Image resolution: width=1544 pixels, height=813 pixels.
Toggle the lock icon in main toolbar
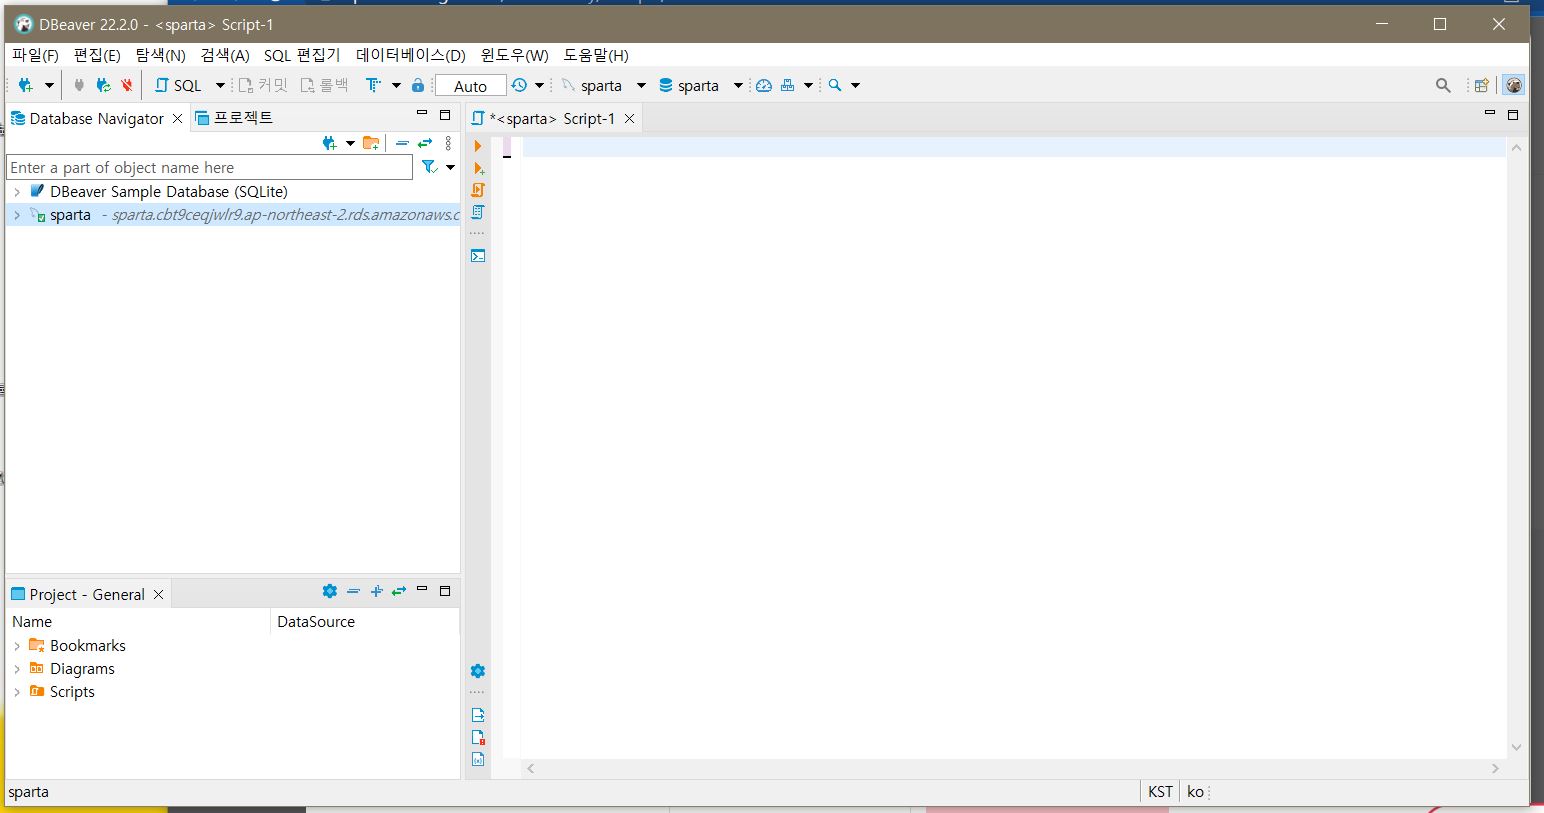tap(418, 85)
